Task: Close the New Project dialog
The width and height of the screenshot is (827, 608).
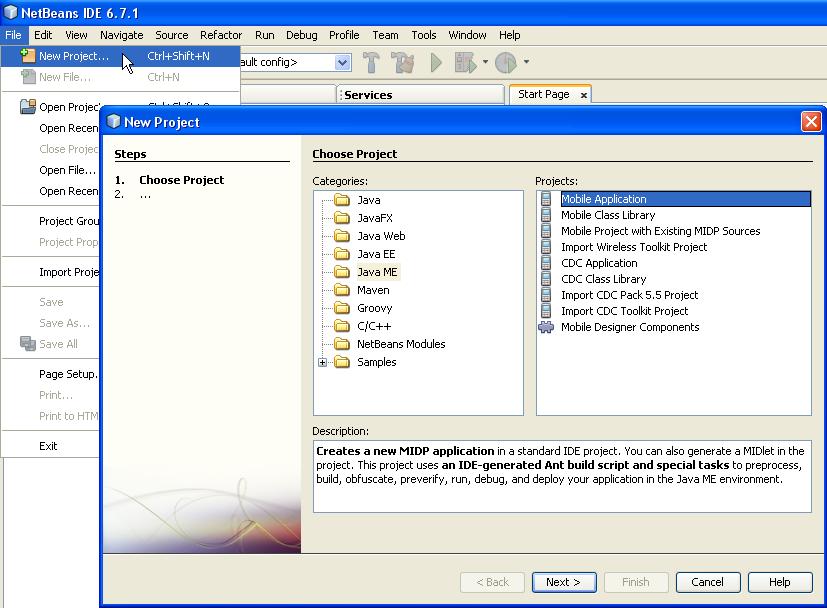Action: [811, 122]
